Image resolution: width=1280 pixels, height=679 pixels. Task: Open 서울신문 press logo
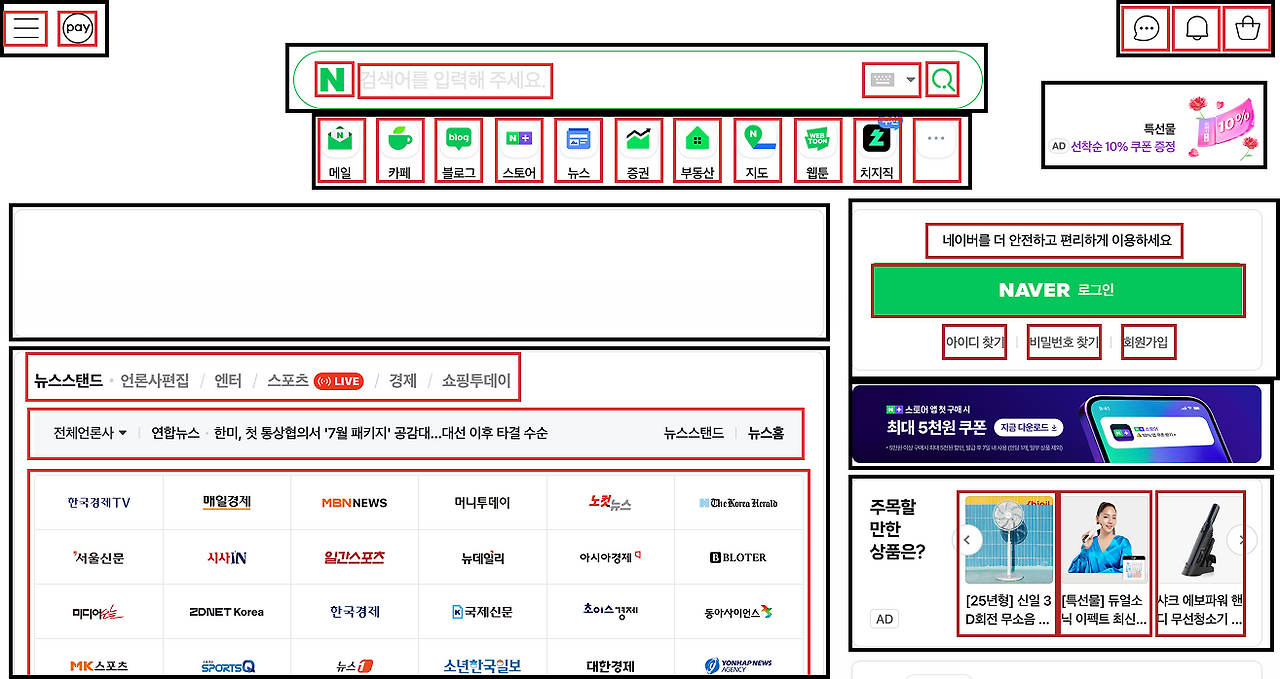(x=99, y=557)
